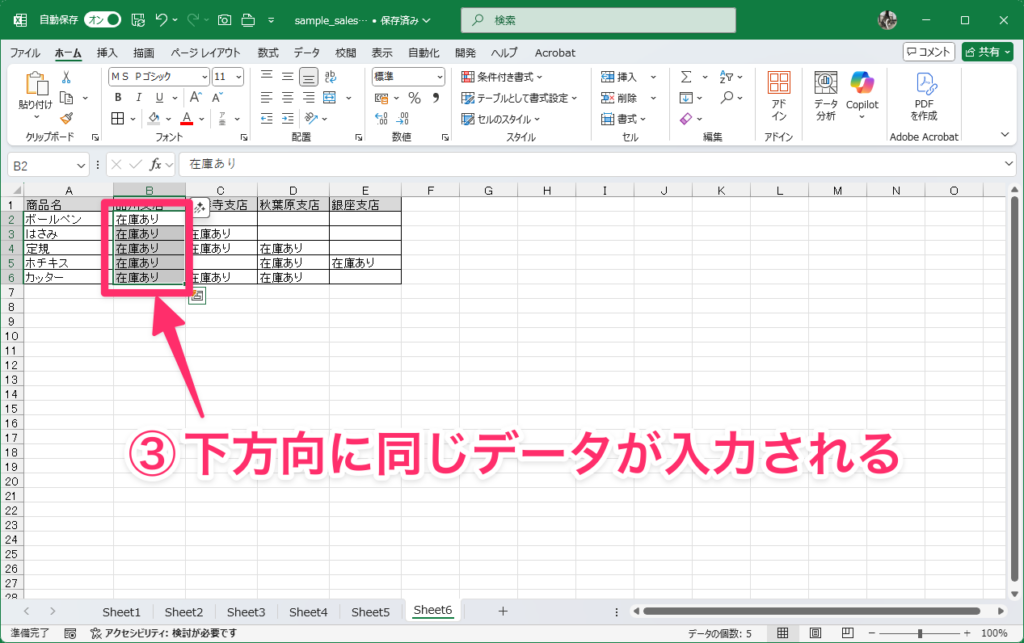Image resolution: width=1024 pixels, height=643 pixels.
Task: Open the 挿入 (Insert) ribbon tab
Action: tap(107, 52)
